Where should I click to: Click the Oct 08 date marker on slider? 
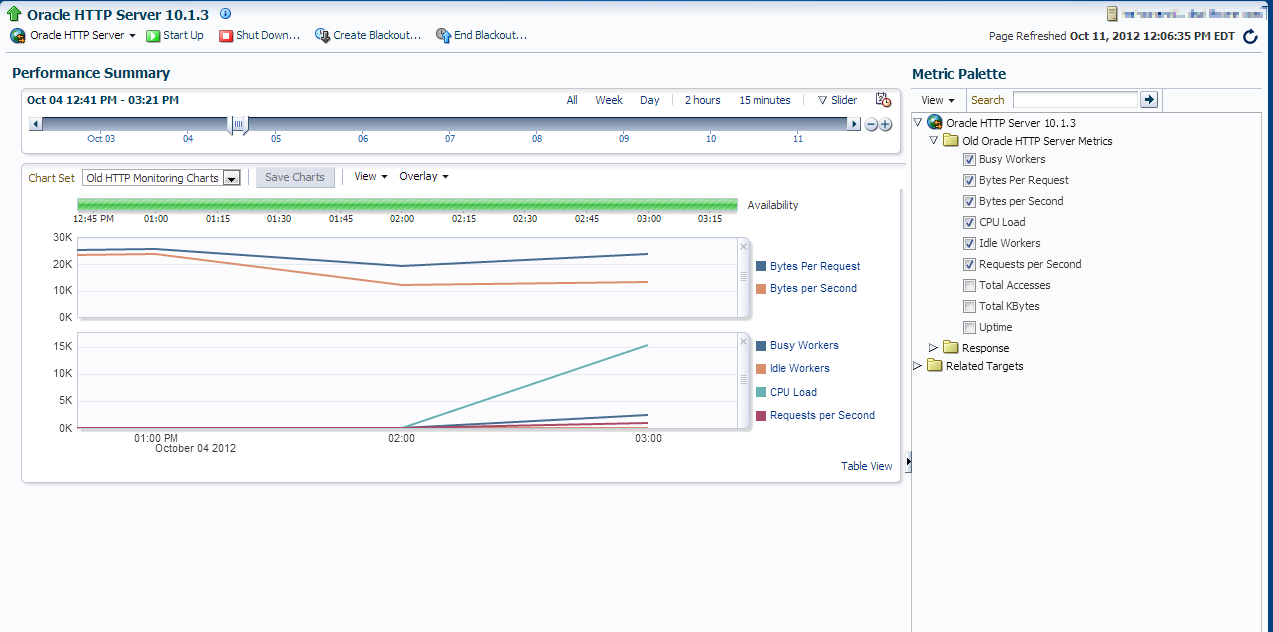(537, 139)
